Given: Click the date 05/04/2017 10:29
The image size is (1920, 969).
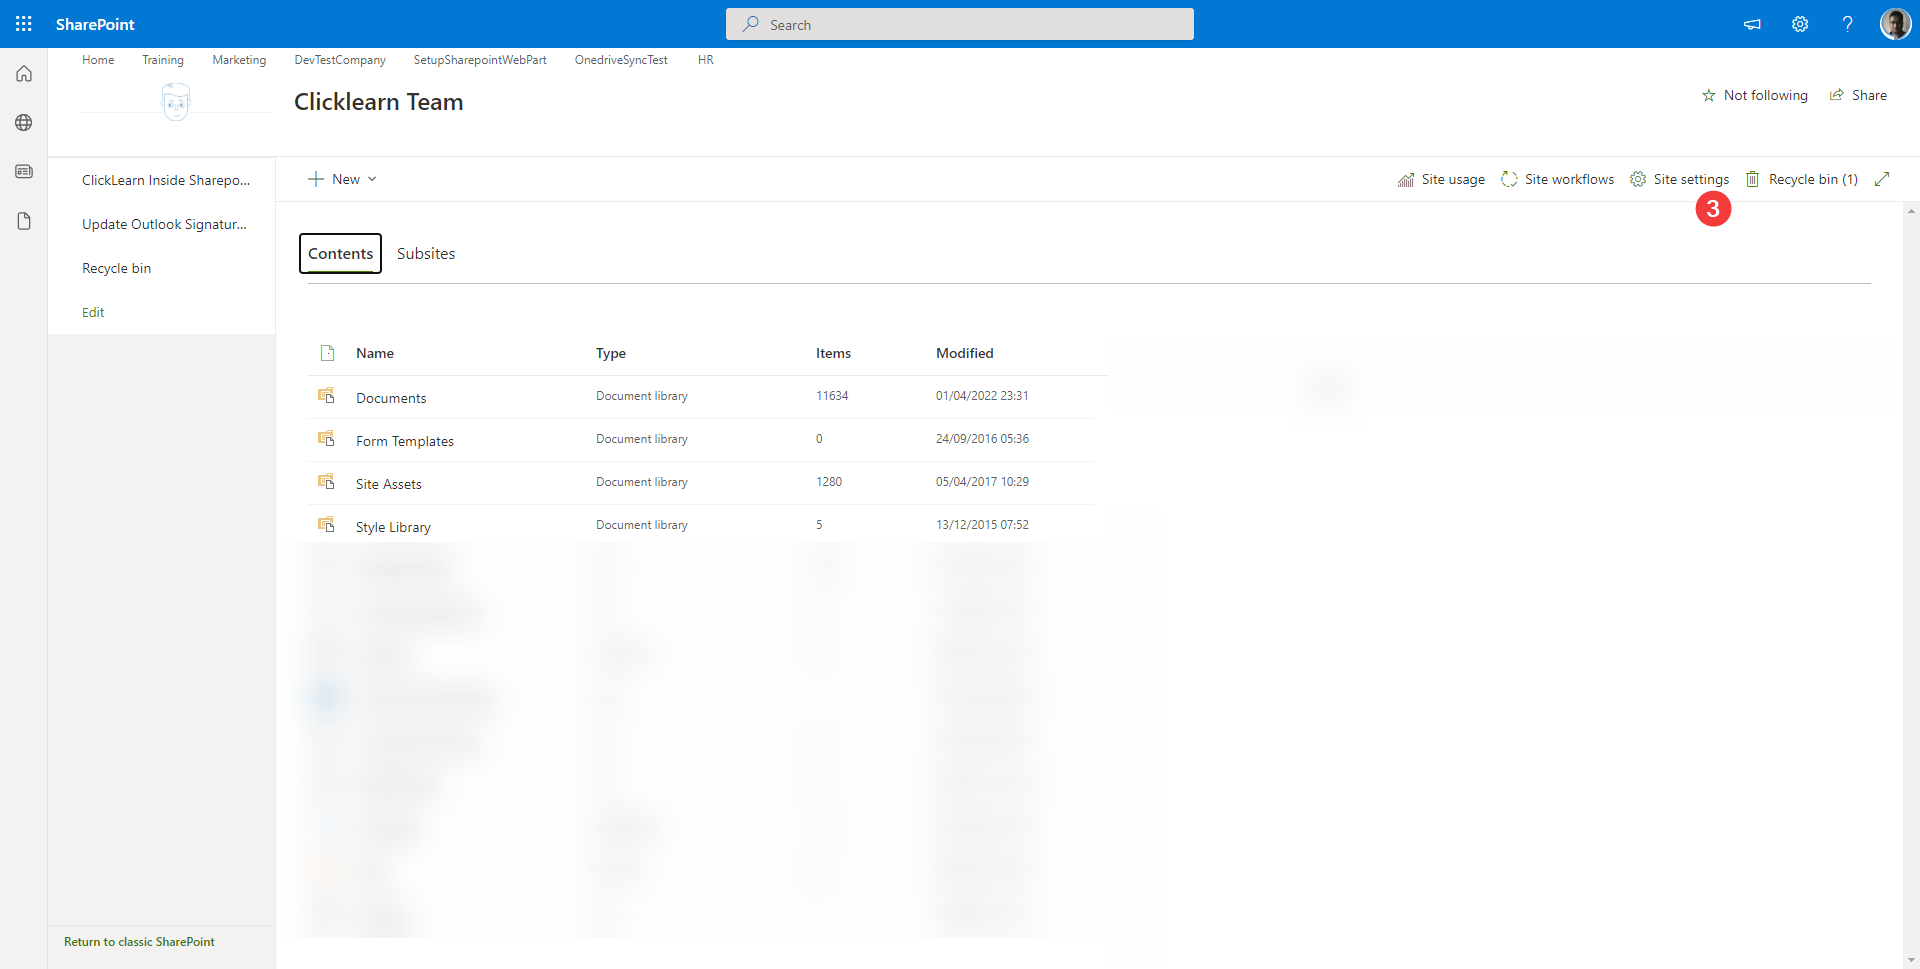Looking at the screenshot, I should pos(982,482).
